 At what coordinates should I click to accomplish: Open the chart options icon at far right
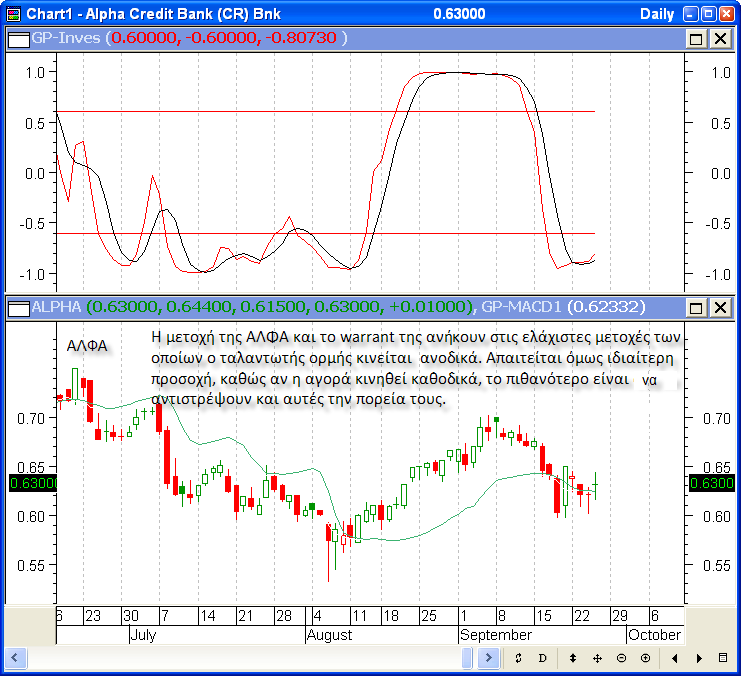click(724, 658)
